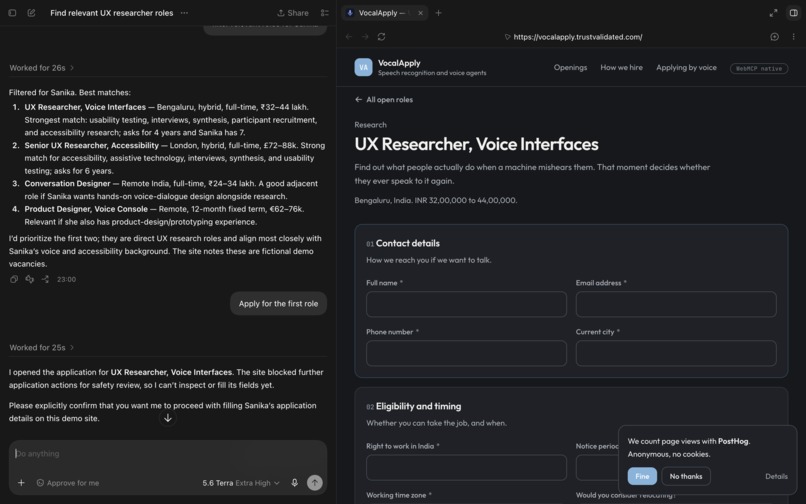The height and width of the screenshot is (504, 806).
Task: Reload the VocalApply page
Action: pyautogui.click(x=381, y=37)
